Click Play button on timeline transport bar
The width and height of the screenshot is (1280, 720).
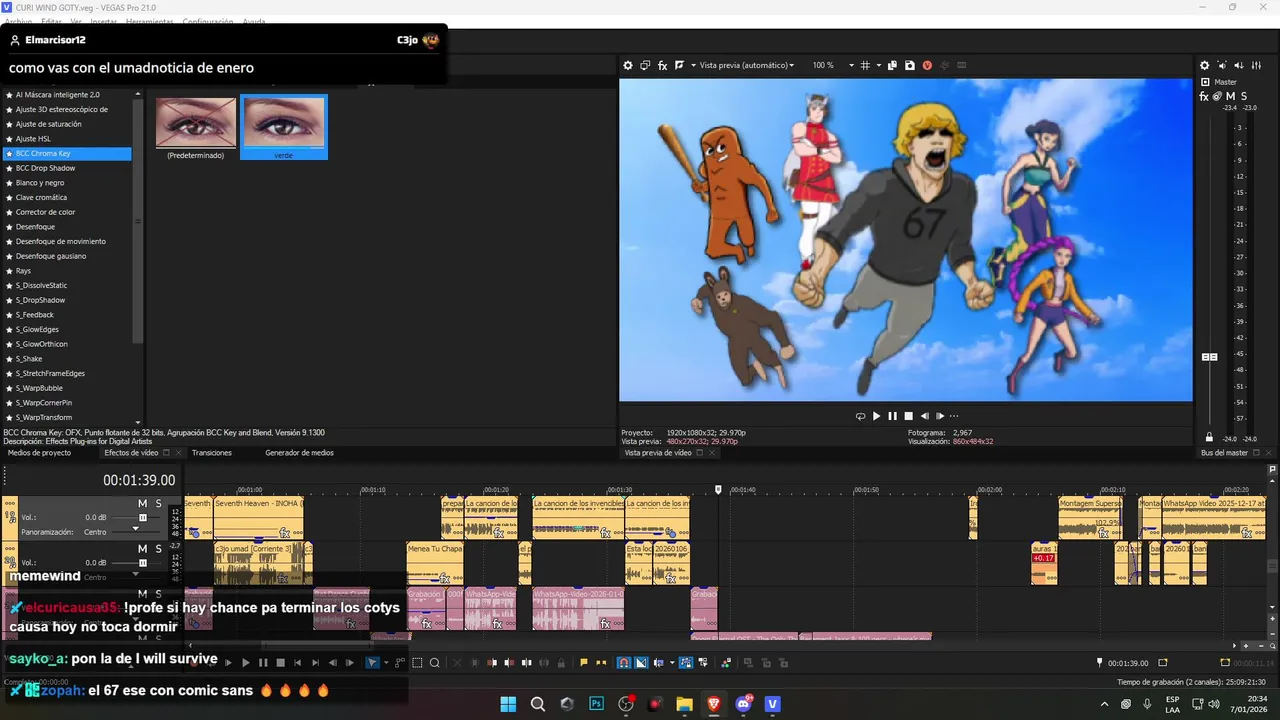246,662
